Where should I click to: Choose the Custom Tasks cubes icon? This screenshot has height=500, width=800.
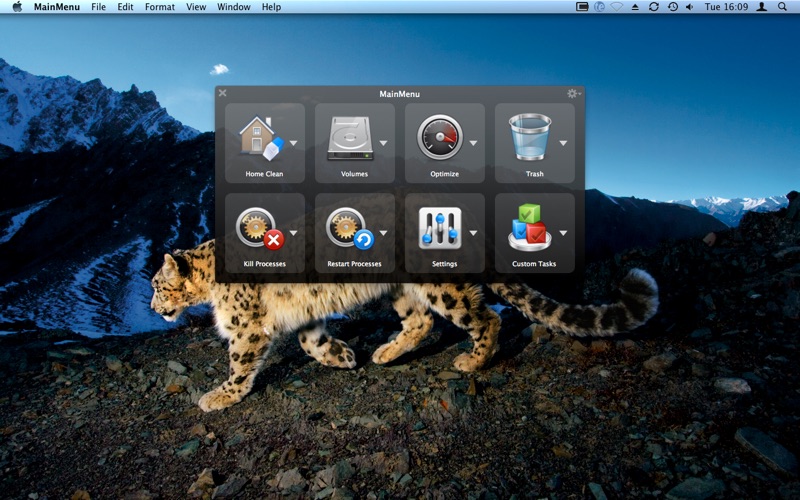(530, 228)
